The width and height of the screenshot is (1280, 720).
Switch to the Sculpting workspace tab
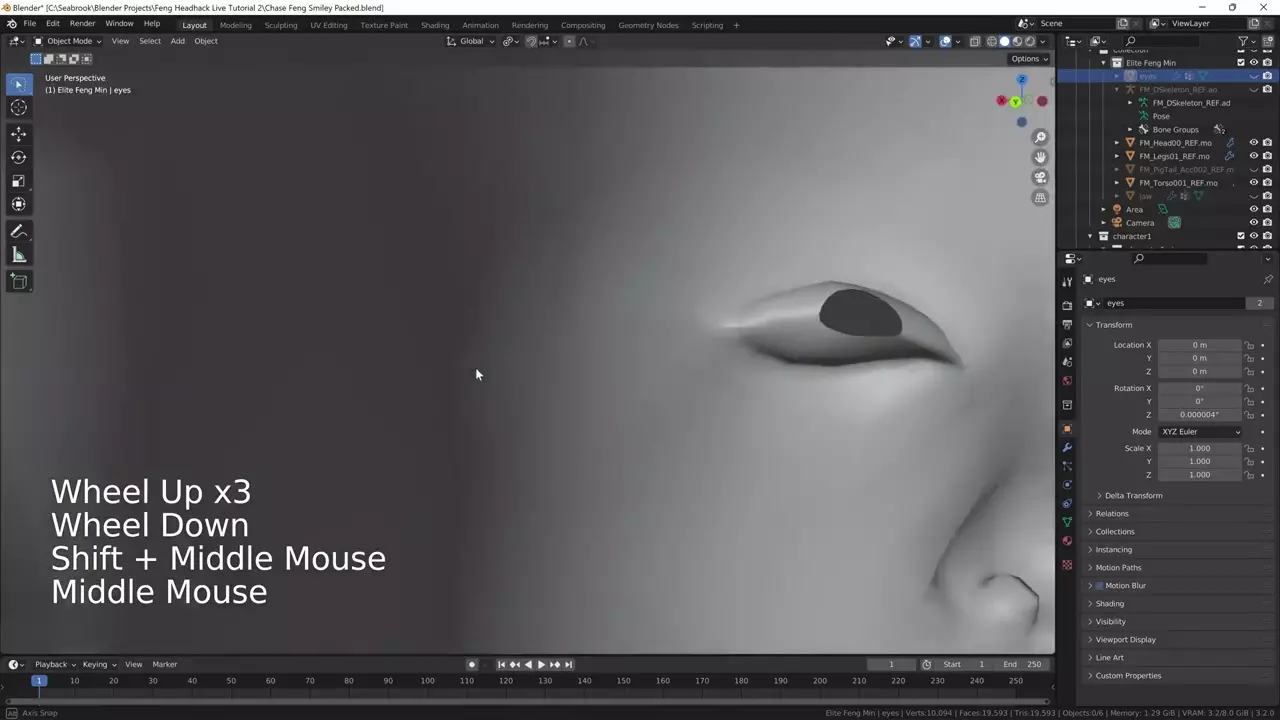click(x=280, y=25)
